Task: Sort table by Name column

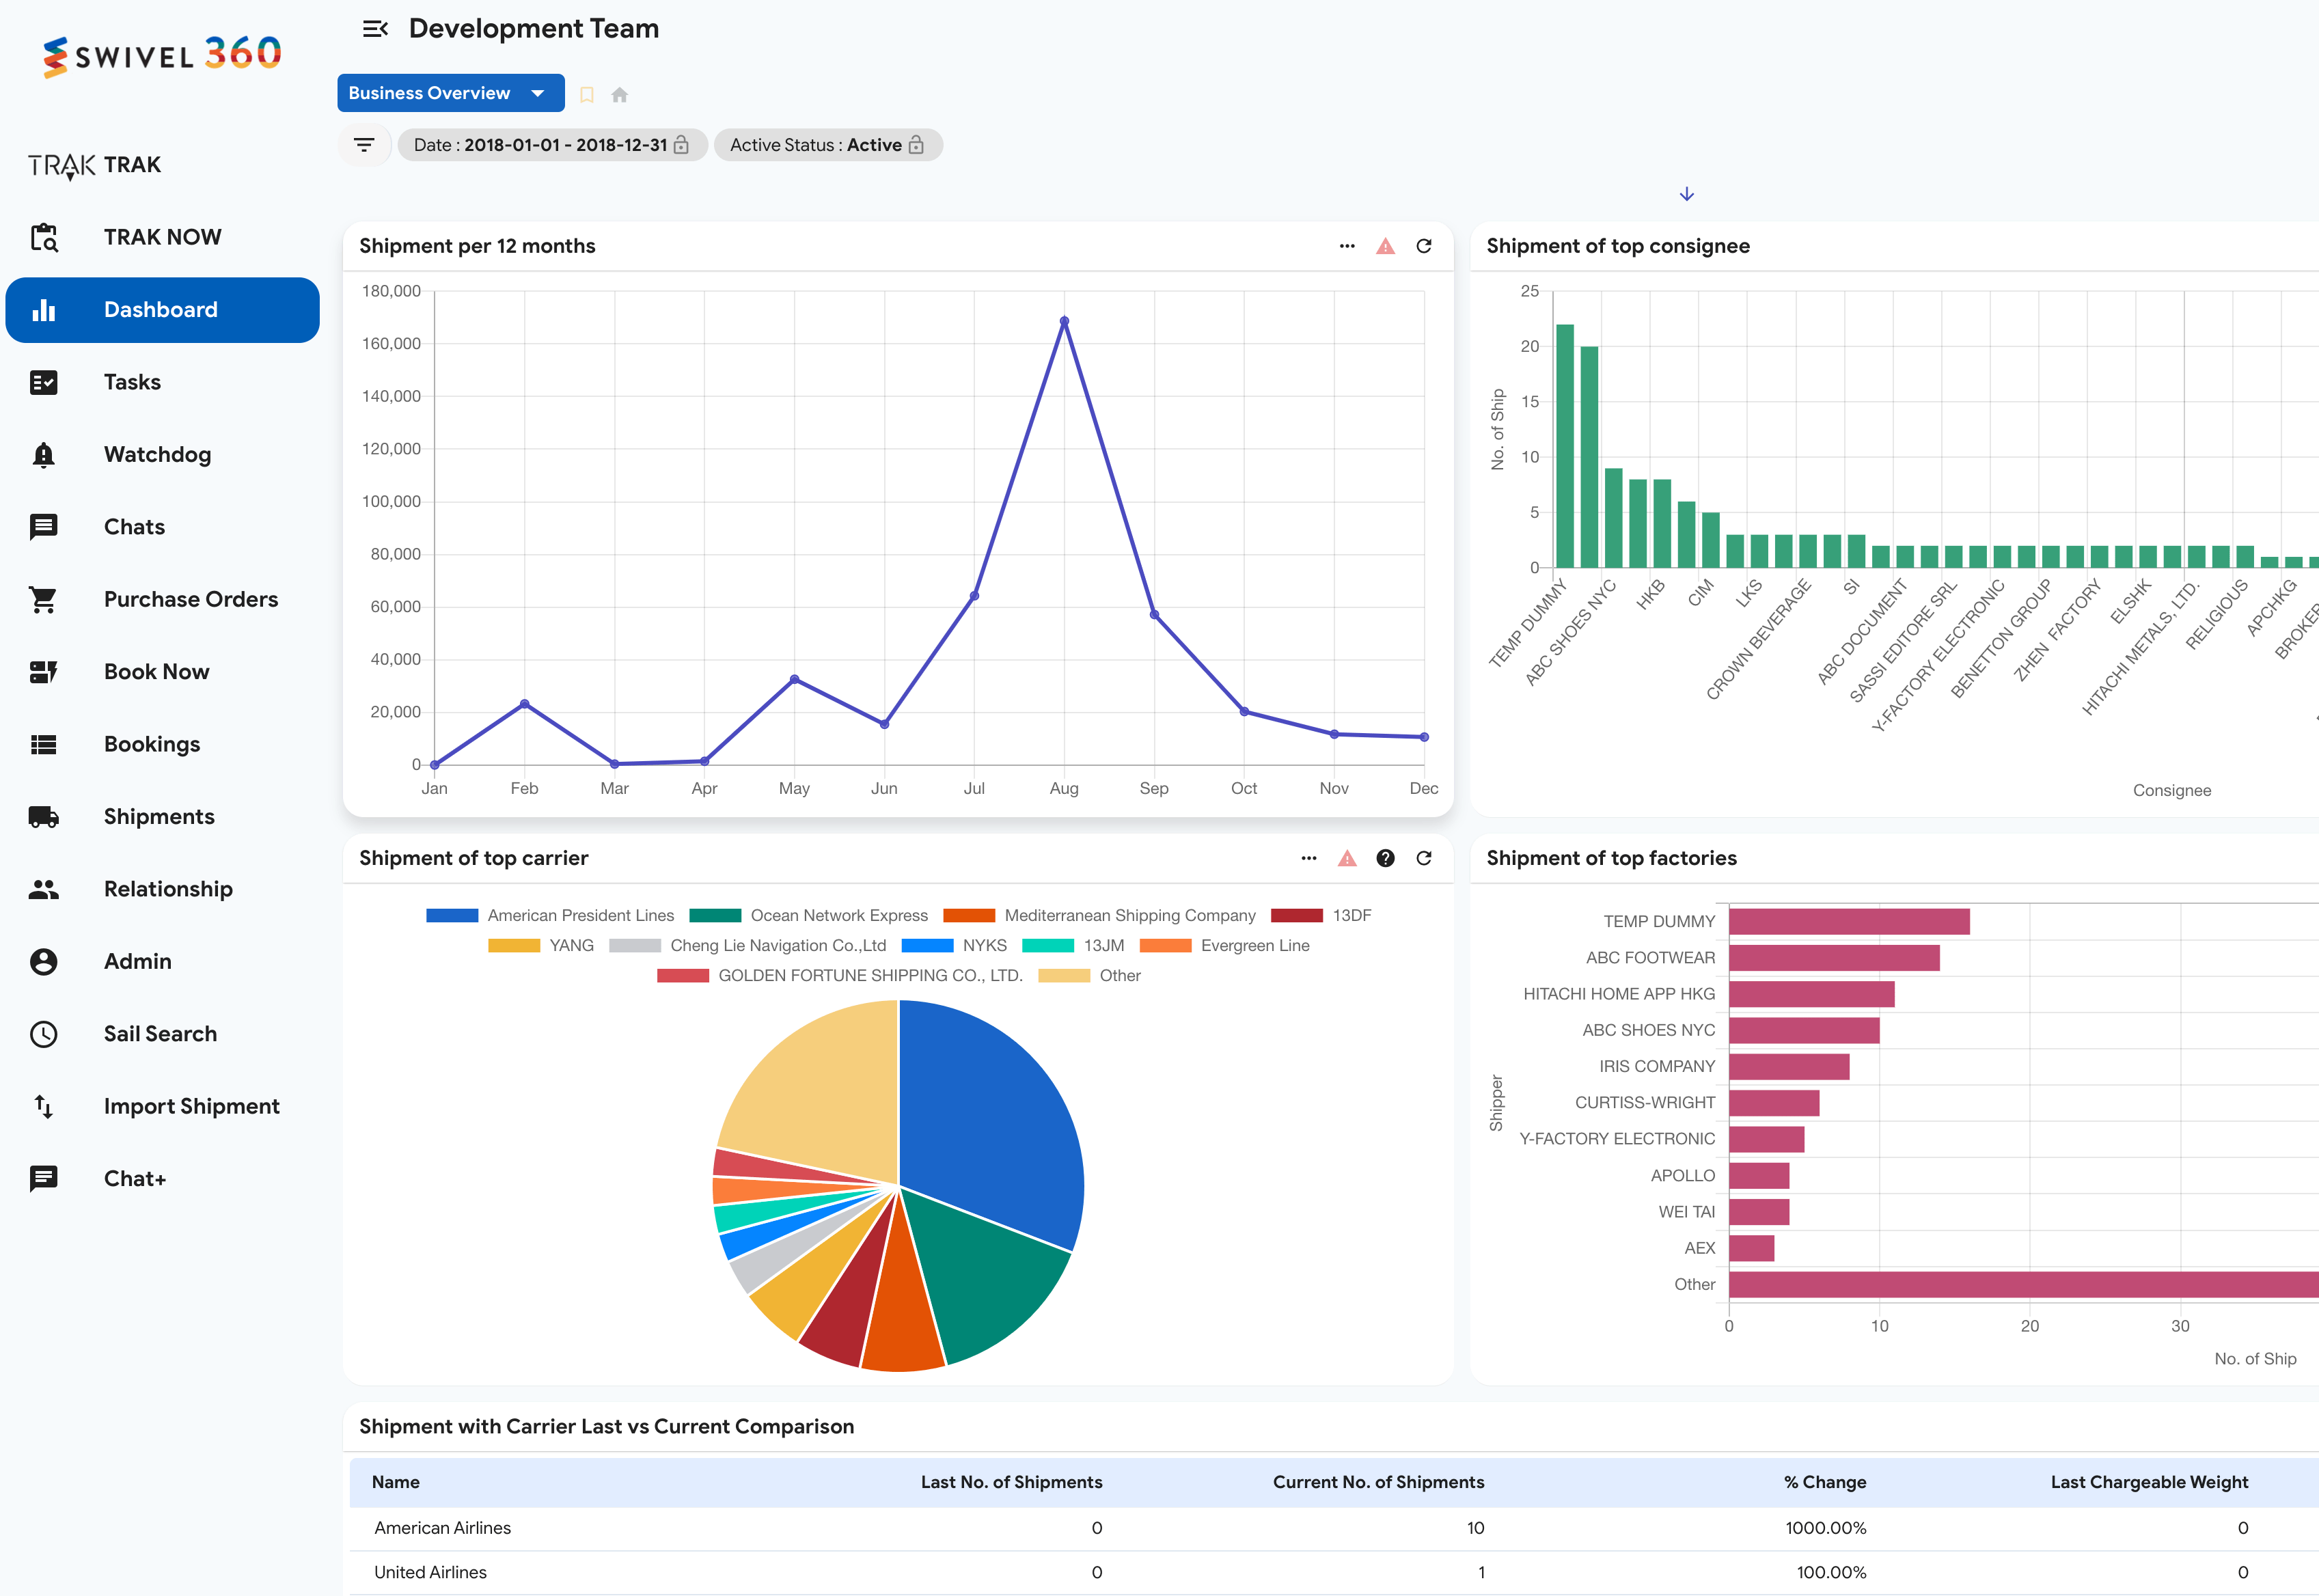Action: (x=396, y=1482)
